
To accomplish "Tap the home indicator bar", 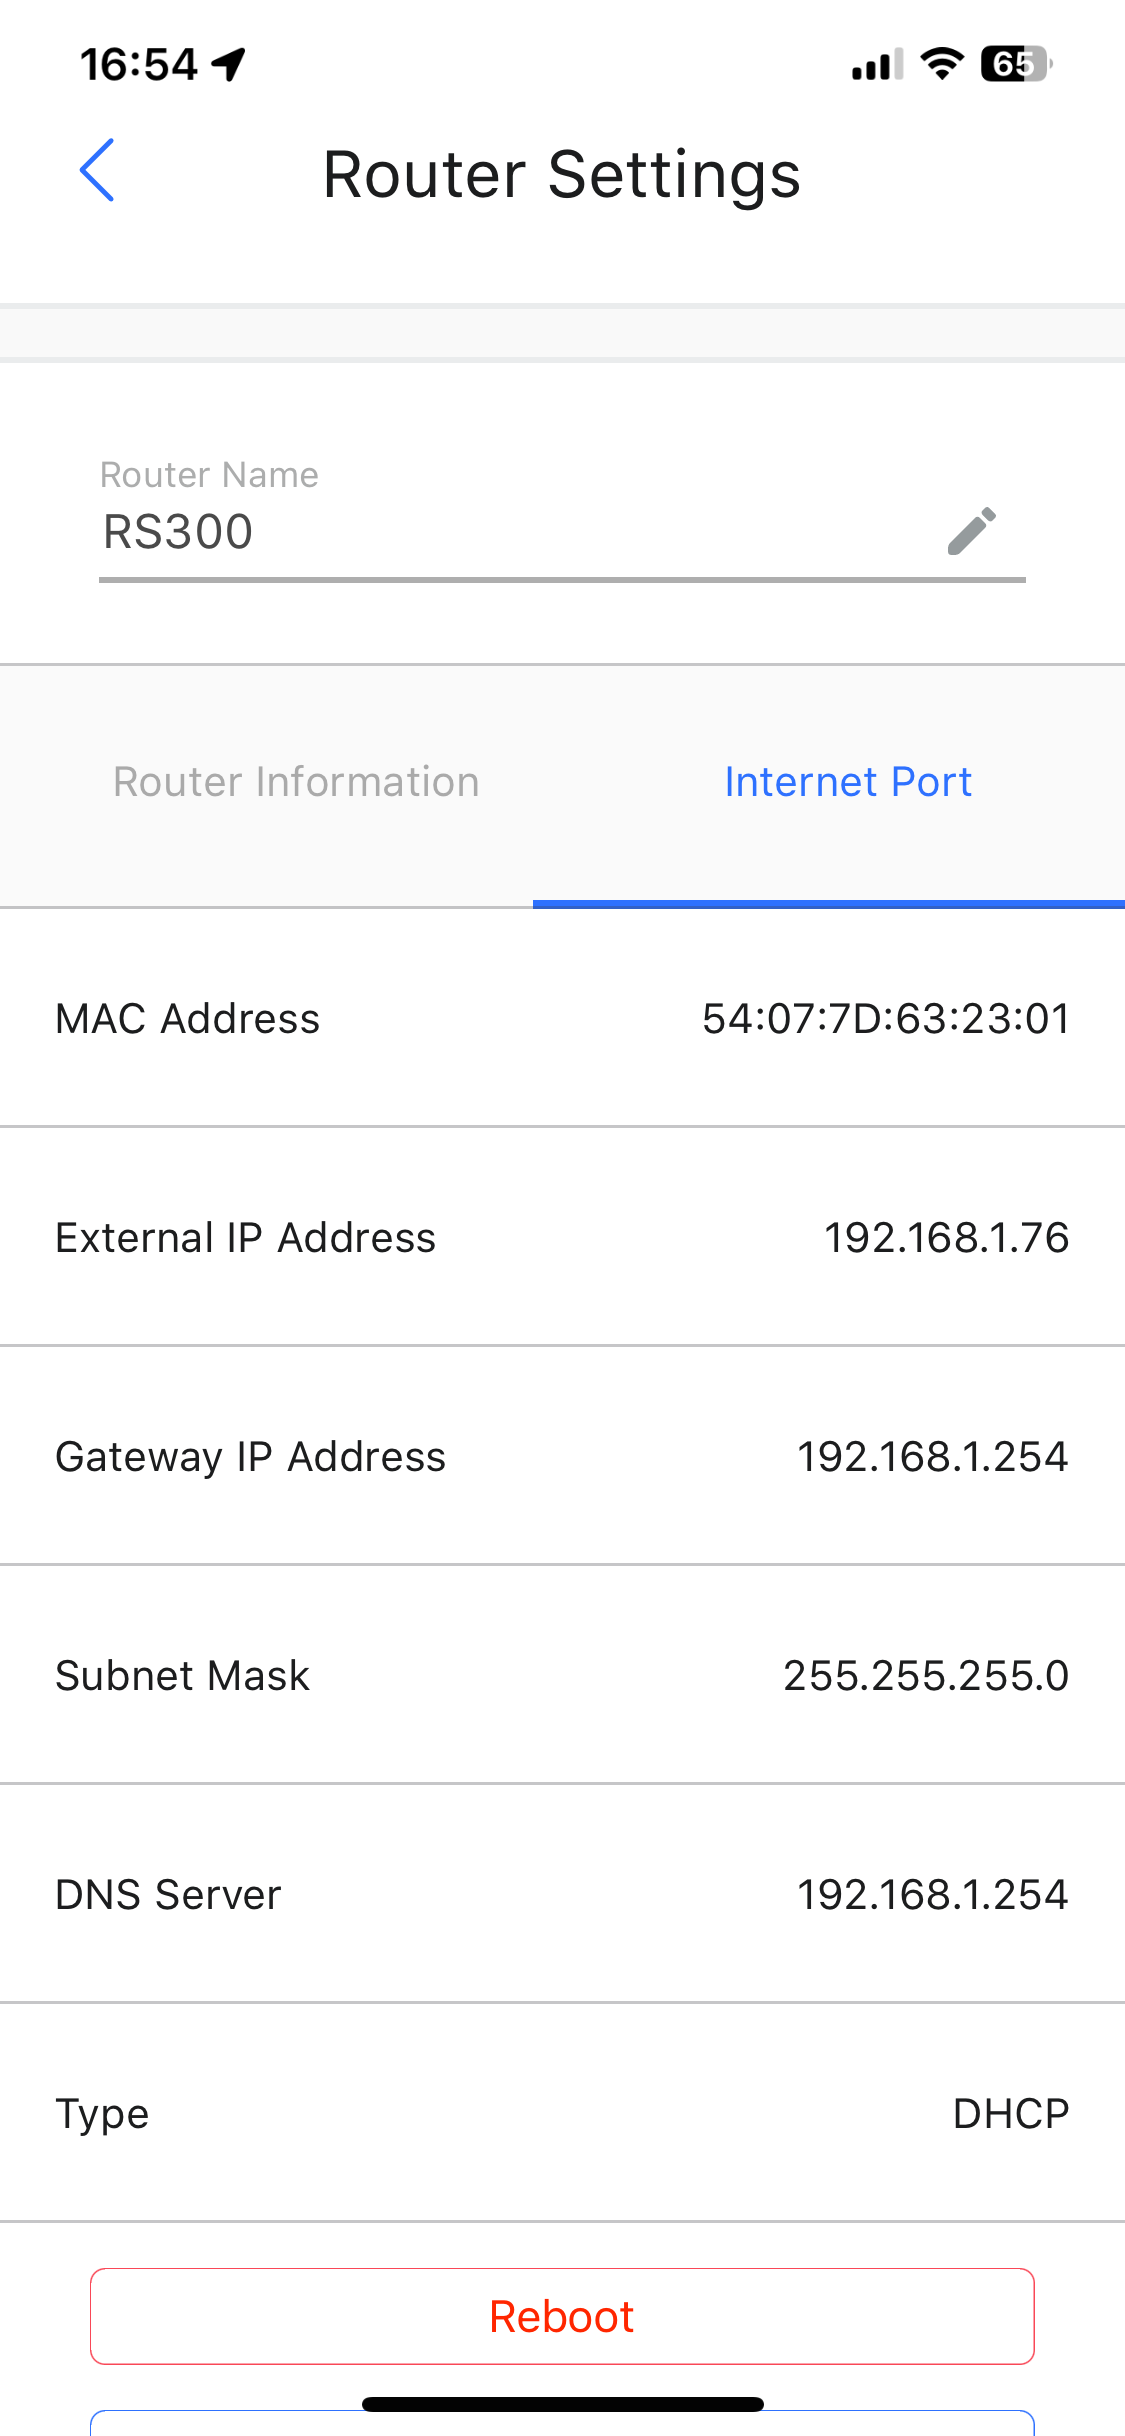I will tap(562, 2404).
